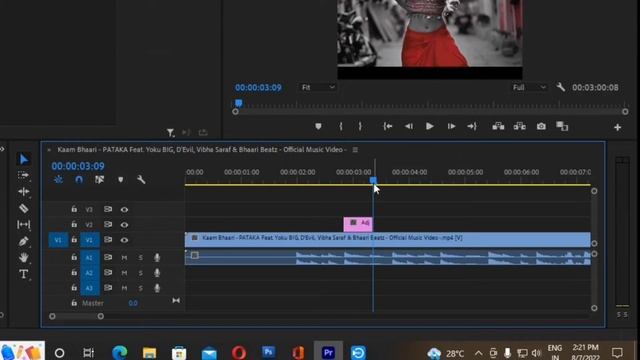The width and height of the screenshot is (640, 360).
Task: Click the Program monitor playhead marker
Action: coord(239,103)
